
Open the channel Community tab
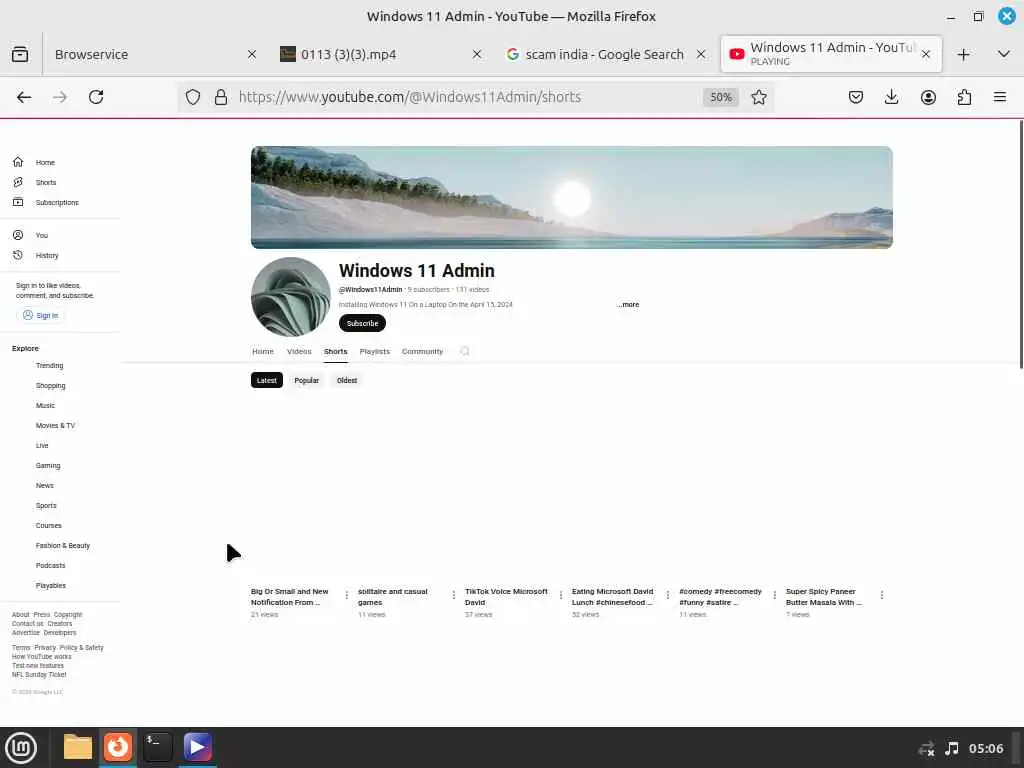point(422,351)
